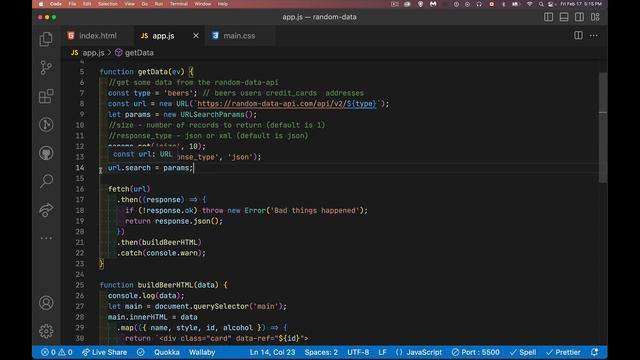Open errors and warnings in status bar

click(x=57, y=352)
